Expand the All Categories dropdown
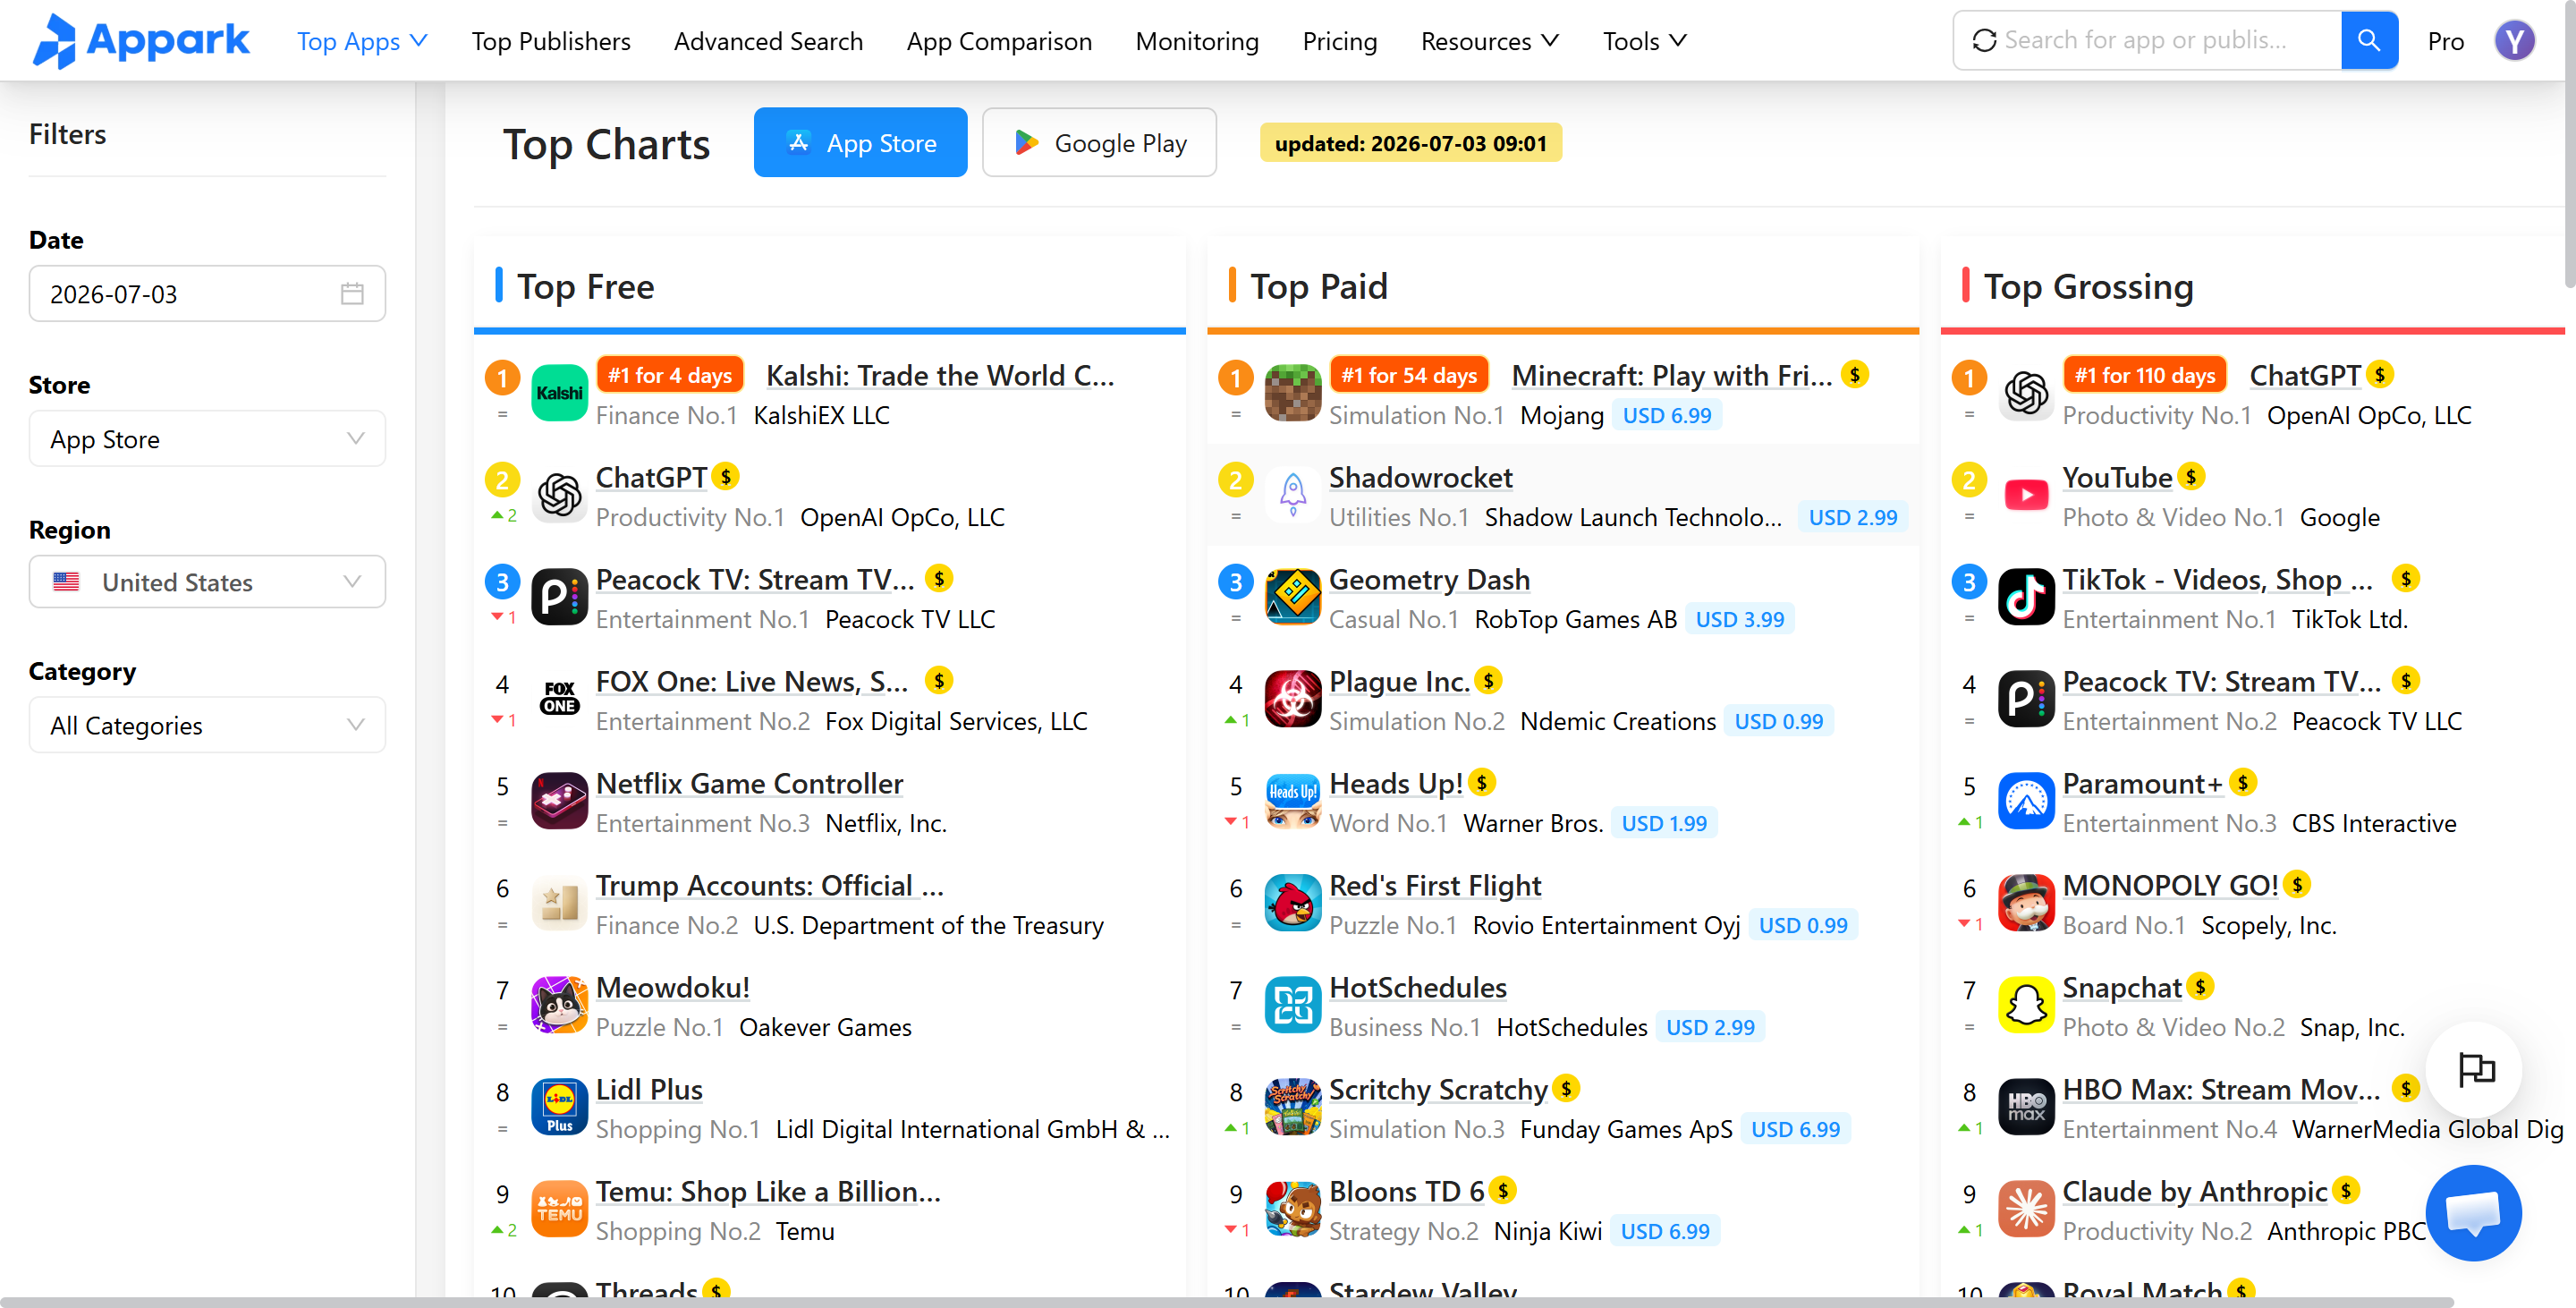The width and height of the screenshot is (2576, 1308). point(207,725)
